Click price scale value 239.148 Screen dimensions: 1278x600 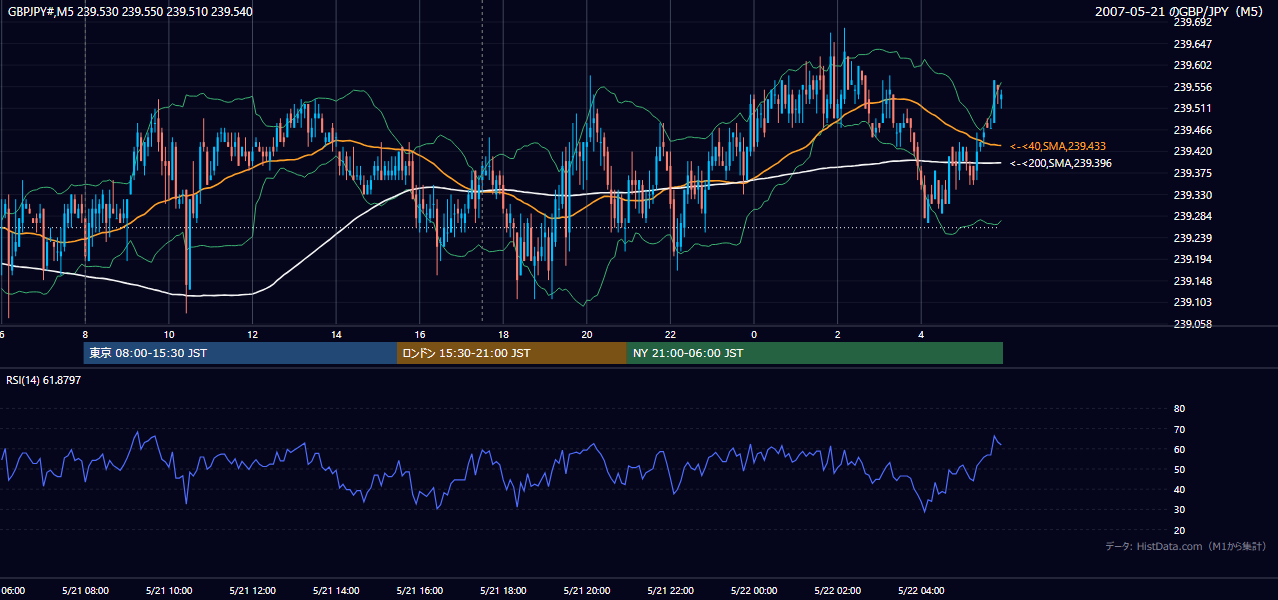pyautogui.click(x=1192, y=281)
